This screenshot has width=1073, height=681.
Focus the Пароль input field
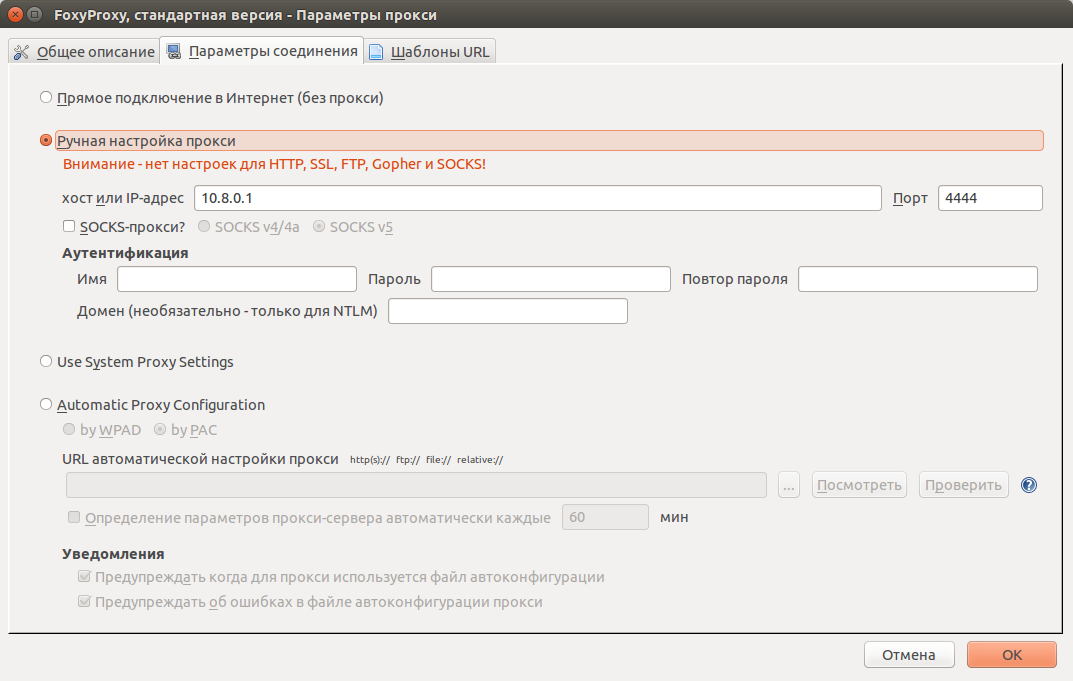tap(551, 279)
